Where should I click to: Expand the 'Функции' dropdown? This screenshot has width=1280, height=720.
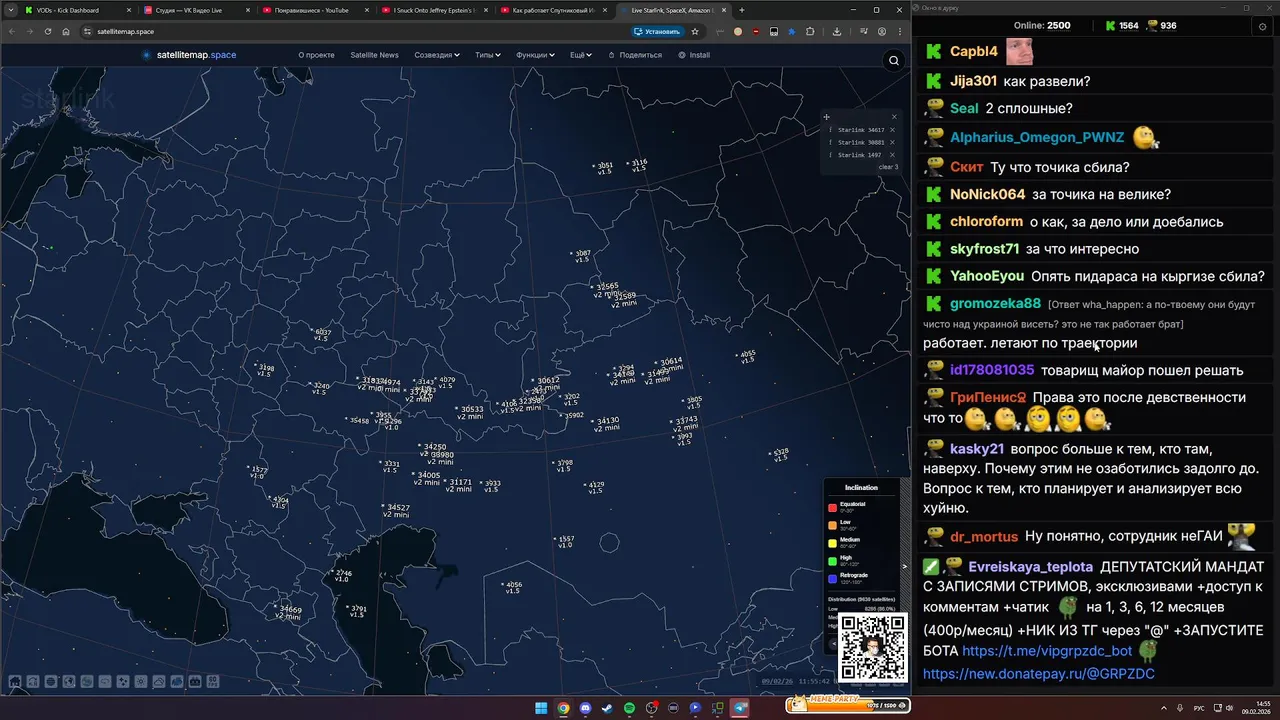tap(535, 55)
